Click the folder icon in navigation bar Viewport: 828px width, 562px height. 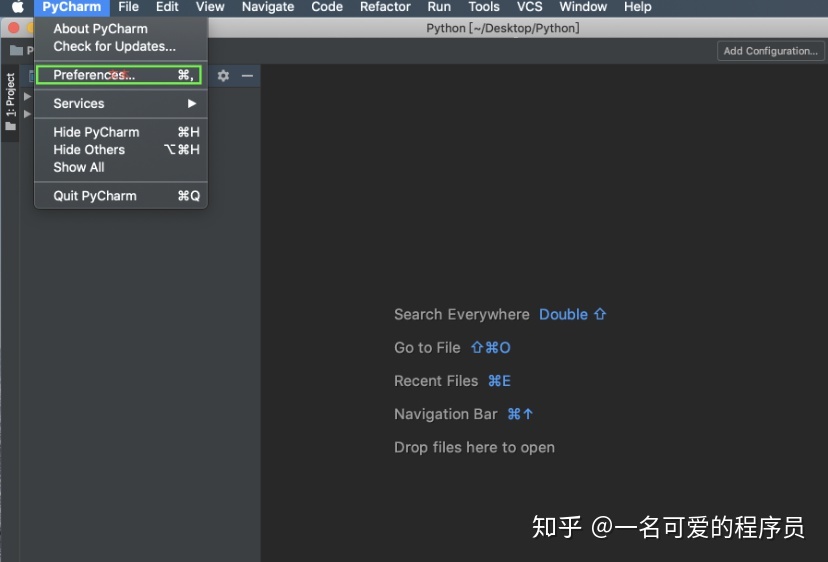point(16,50)
